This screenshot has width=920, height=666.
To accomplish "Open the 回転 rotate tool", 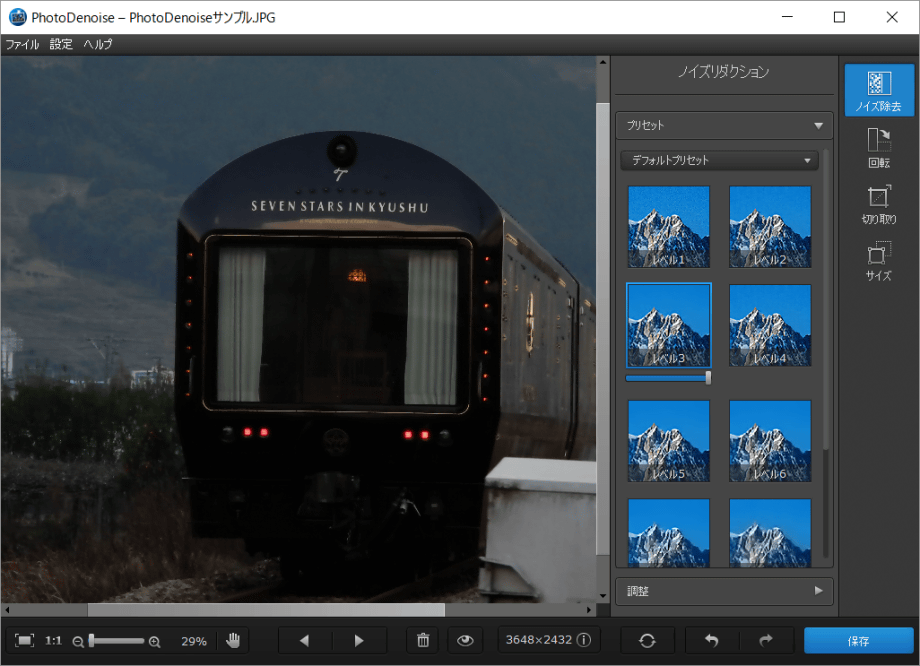I will 879,148.
